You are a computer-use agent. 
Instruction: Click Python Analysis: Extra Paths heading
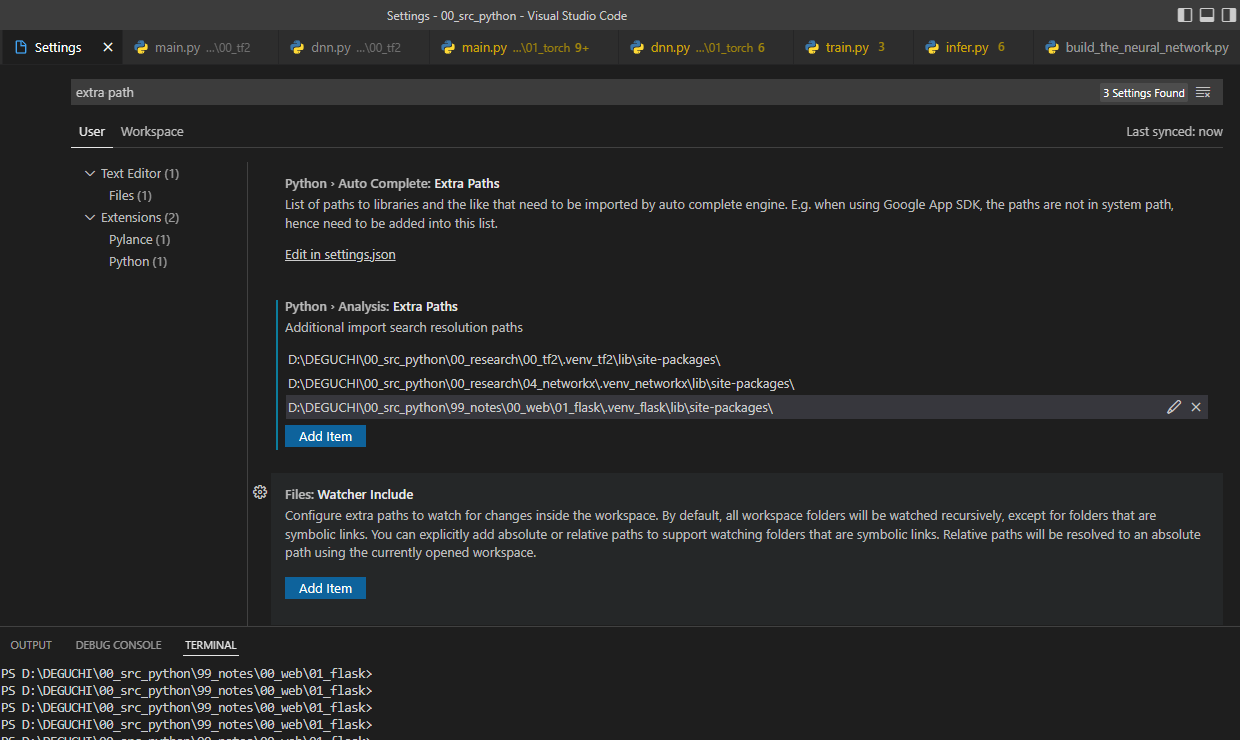pyautogui.click(x=371, y=306)
